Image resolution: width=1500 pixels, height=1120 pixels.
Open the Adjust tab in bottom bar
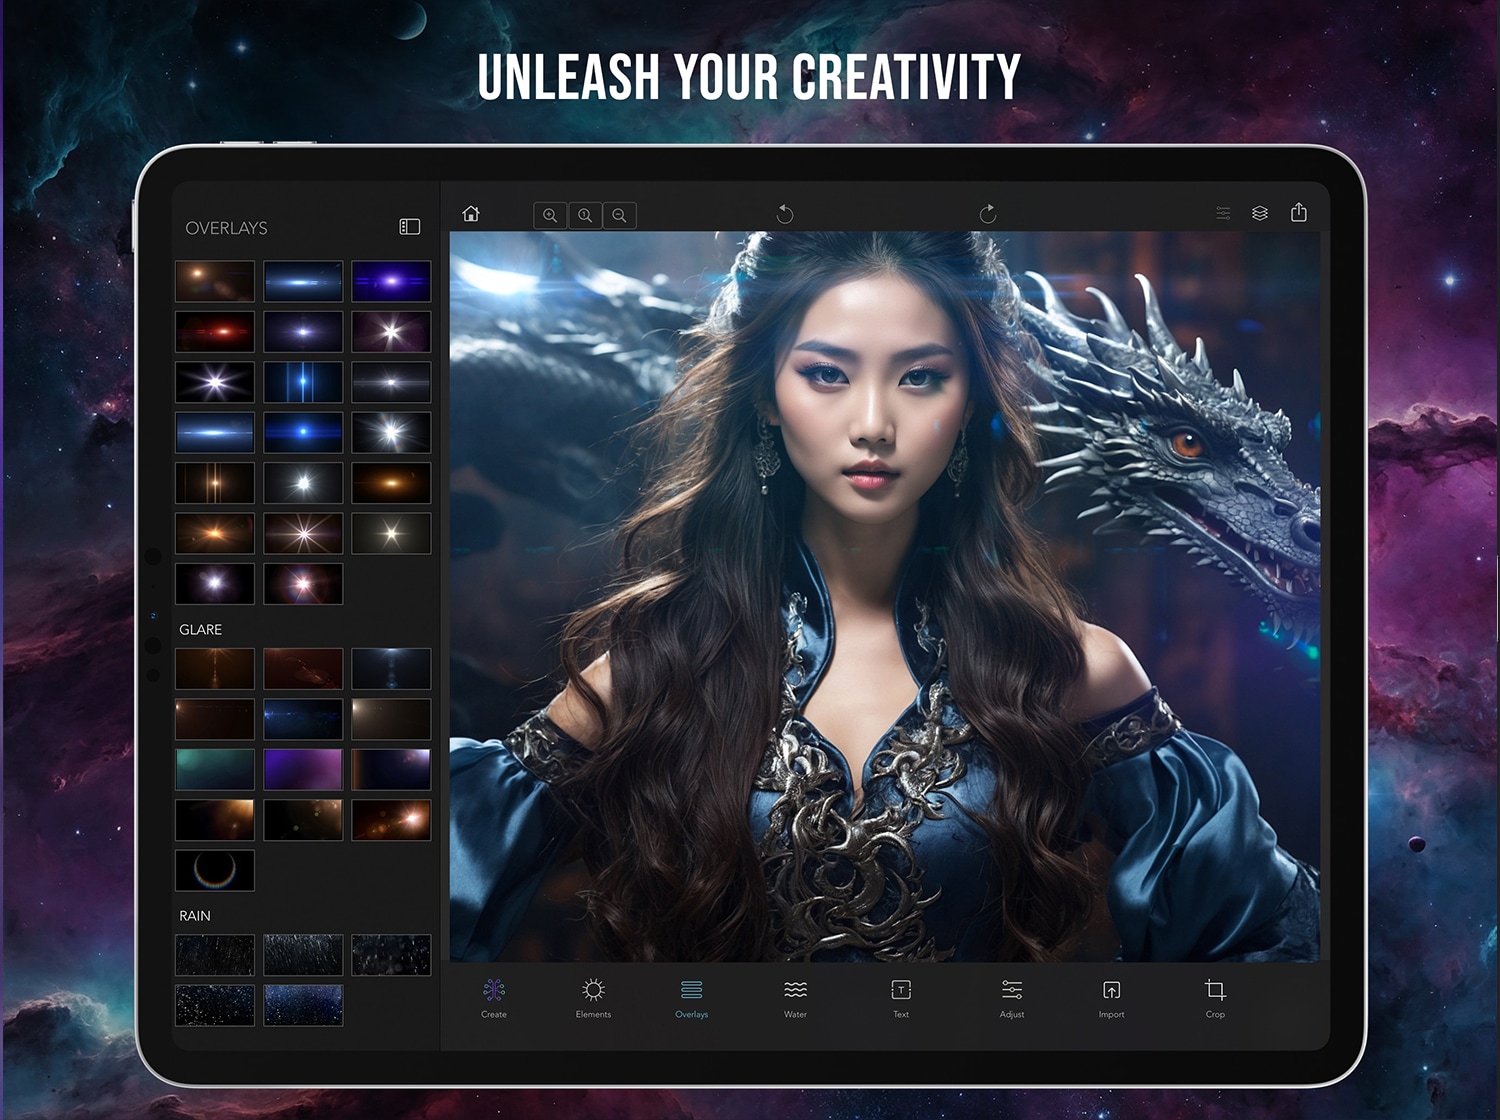tap(1012, 998)
